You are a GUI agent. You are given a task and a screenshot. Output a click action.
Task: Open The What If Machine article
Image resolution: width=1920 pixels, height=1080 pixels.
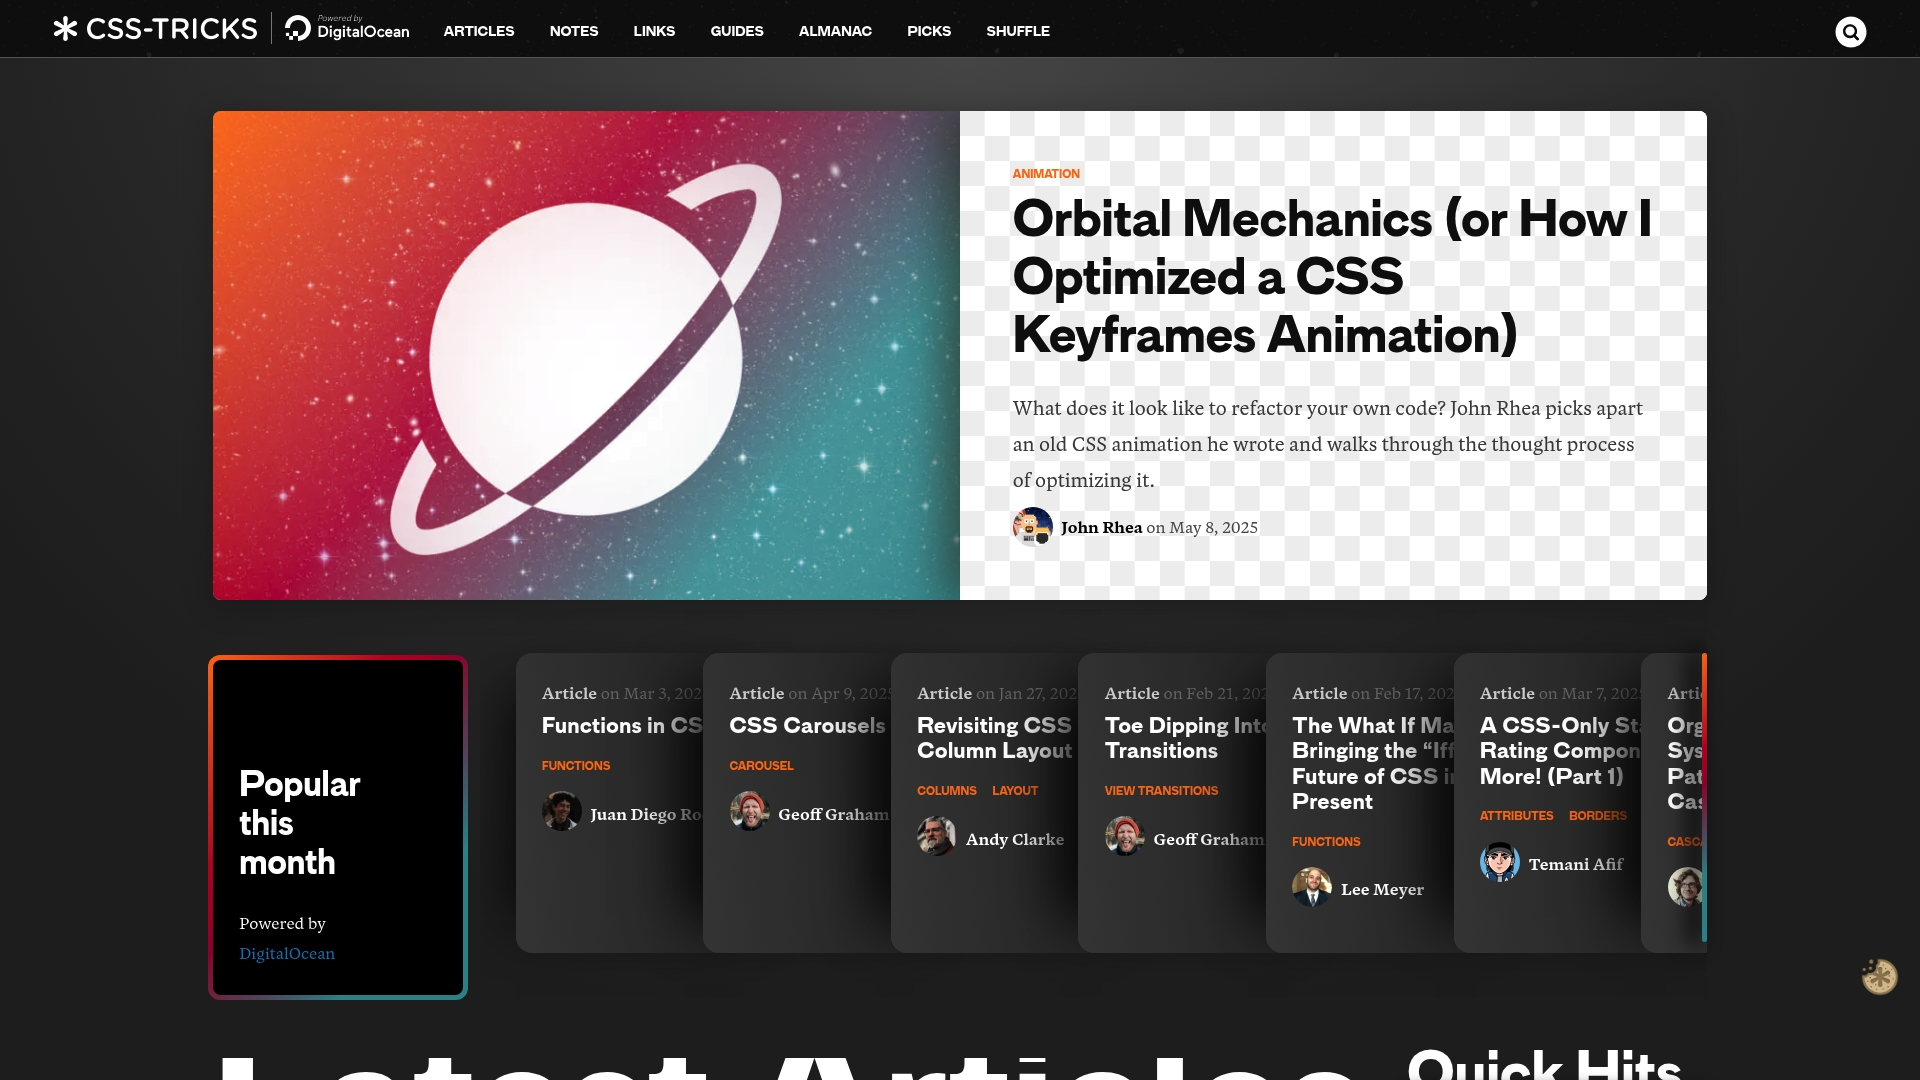tap(1373, 763)
